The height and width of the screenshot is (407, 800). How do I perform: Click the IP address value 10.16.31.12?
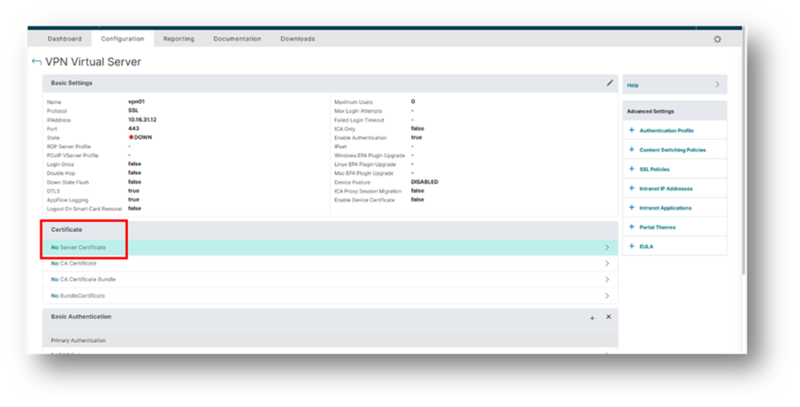coord(142,120)
